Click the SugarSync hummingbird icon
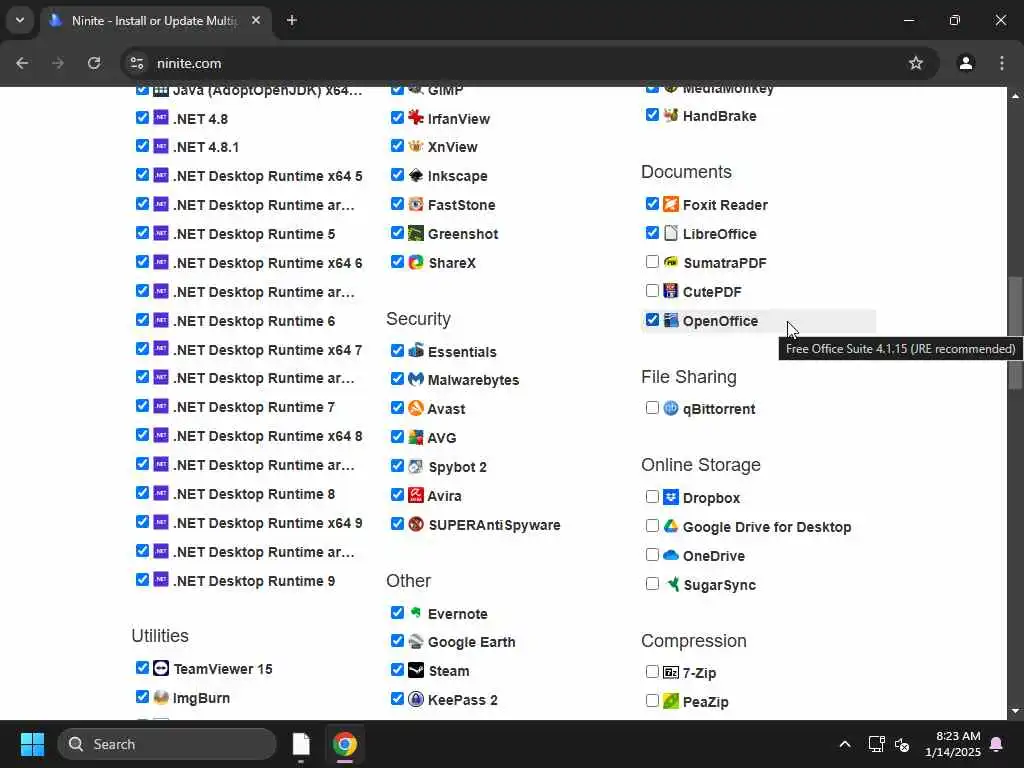Image resolution: width=1024 pixels, height=768 pixels. (671, 584)
